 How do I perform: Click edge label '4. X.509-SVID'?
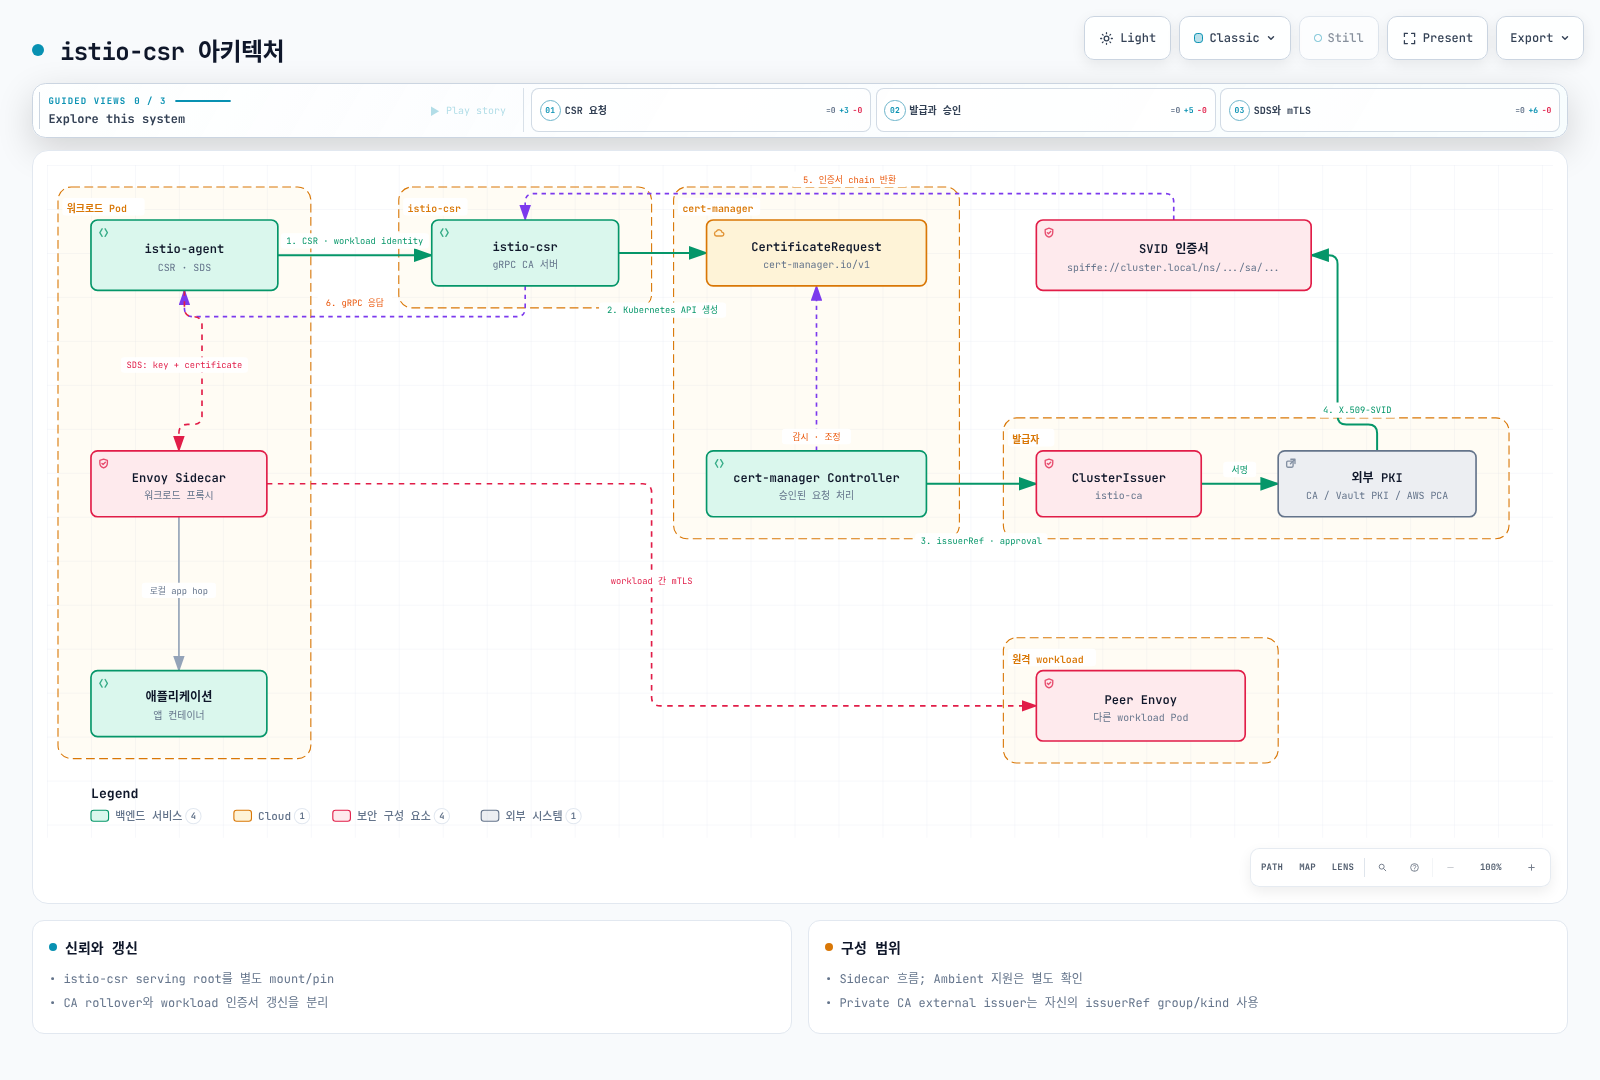pos(1357,410)
